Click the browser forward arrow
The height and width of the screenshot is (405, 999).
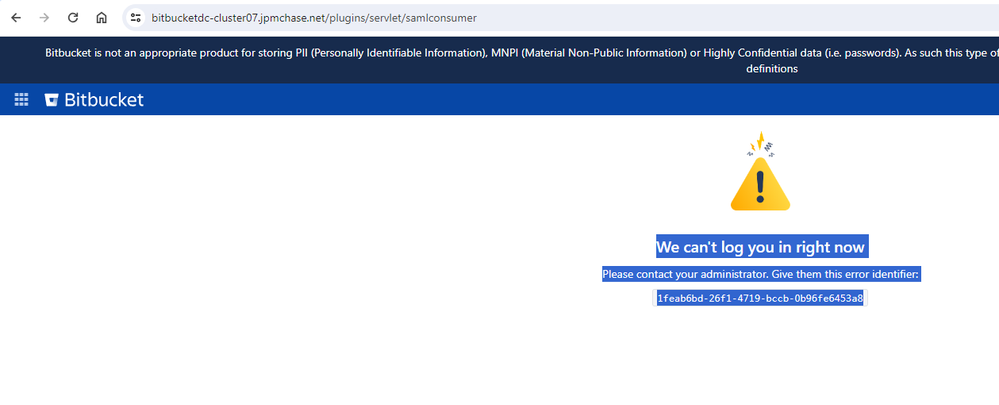coord(45,18)
